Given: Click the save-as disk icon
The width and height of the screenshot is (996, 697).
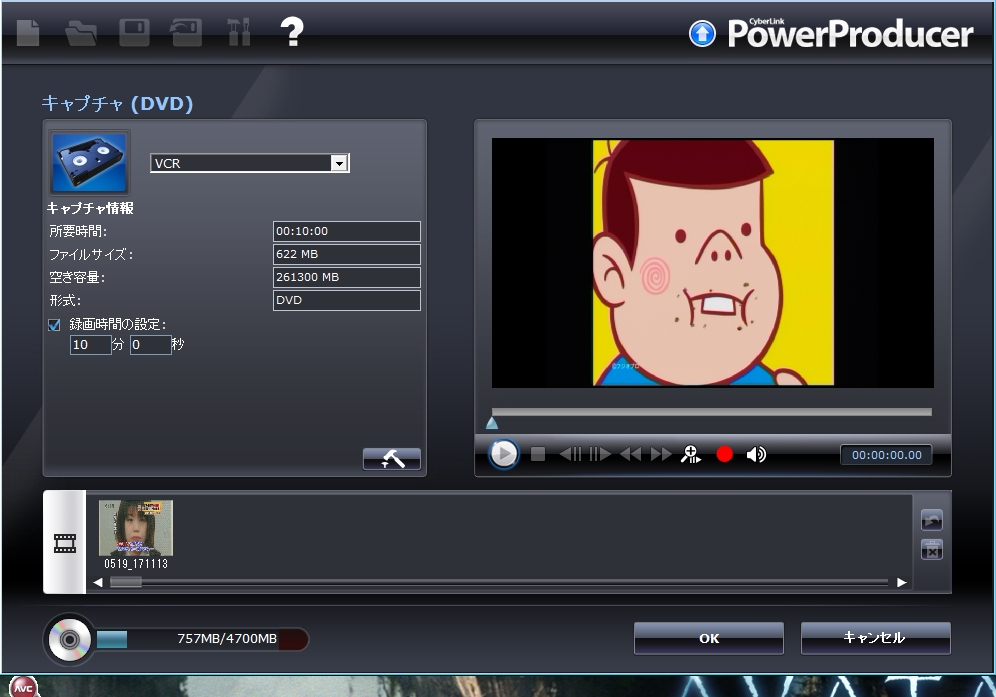Looking at the screenshot, I should point(186,32).
